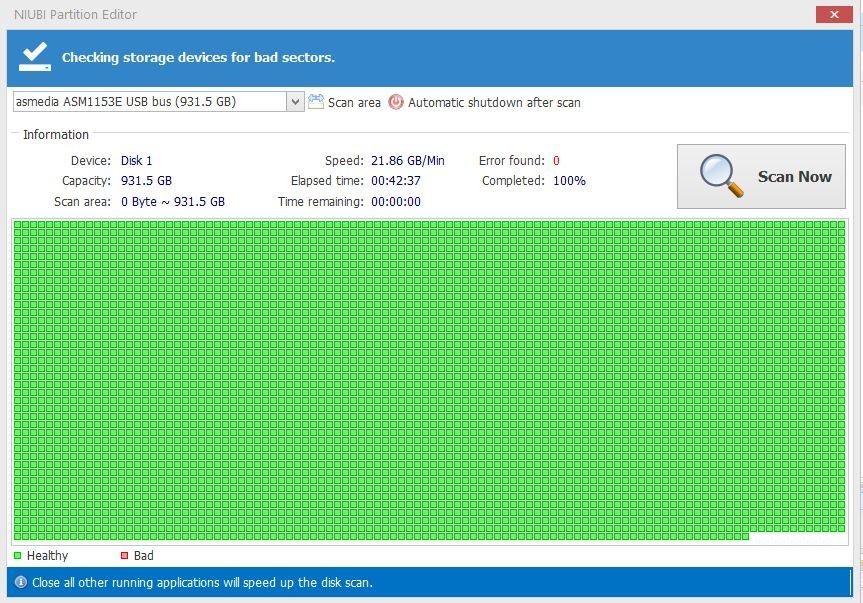This screenshot has height=603, width=863.
Task: Click the red power shutdown icon
Action: pos(396,102)
